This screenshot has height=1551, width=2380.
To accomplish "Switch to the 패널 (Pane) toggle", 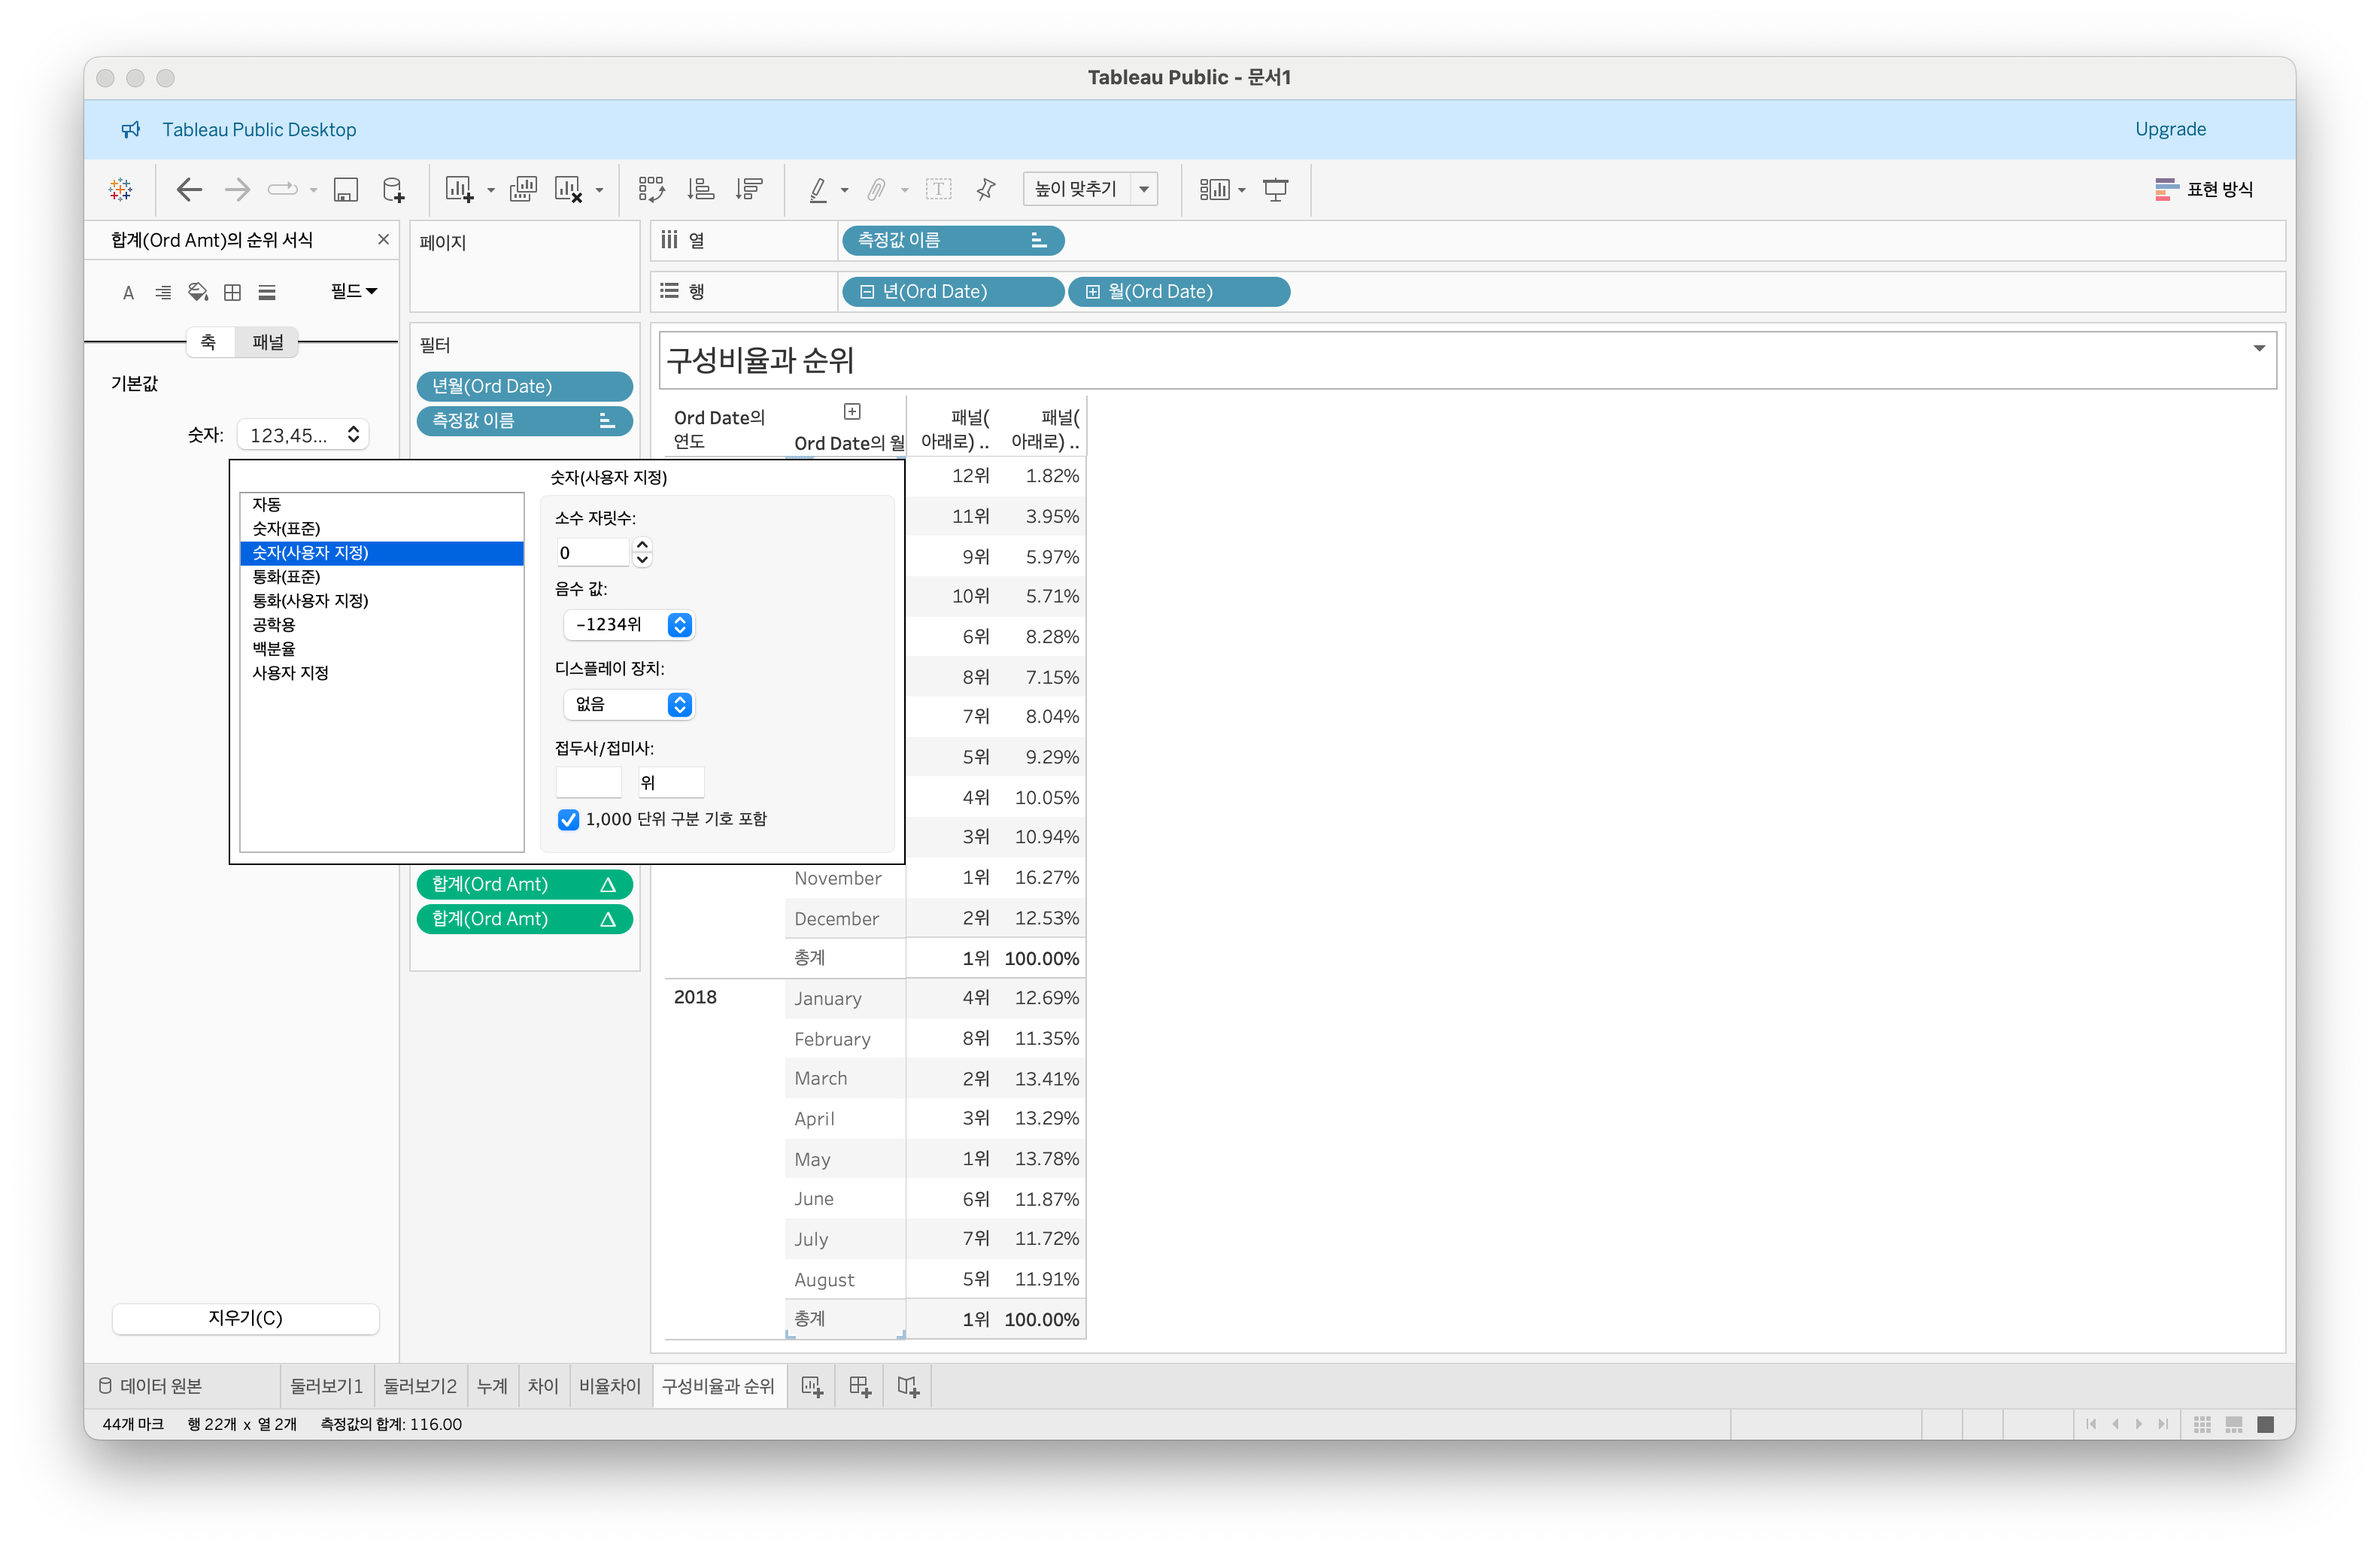I will click(267, 342).
